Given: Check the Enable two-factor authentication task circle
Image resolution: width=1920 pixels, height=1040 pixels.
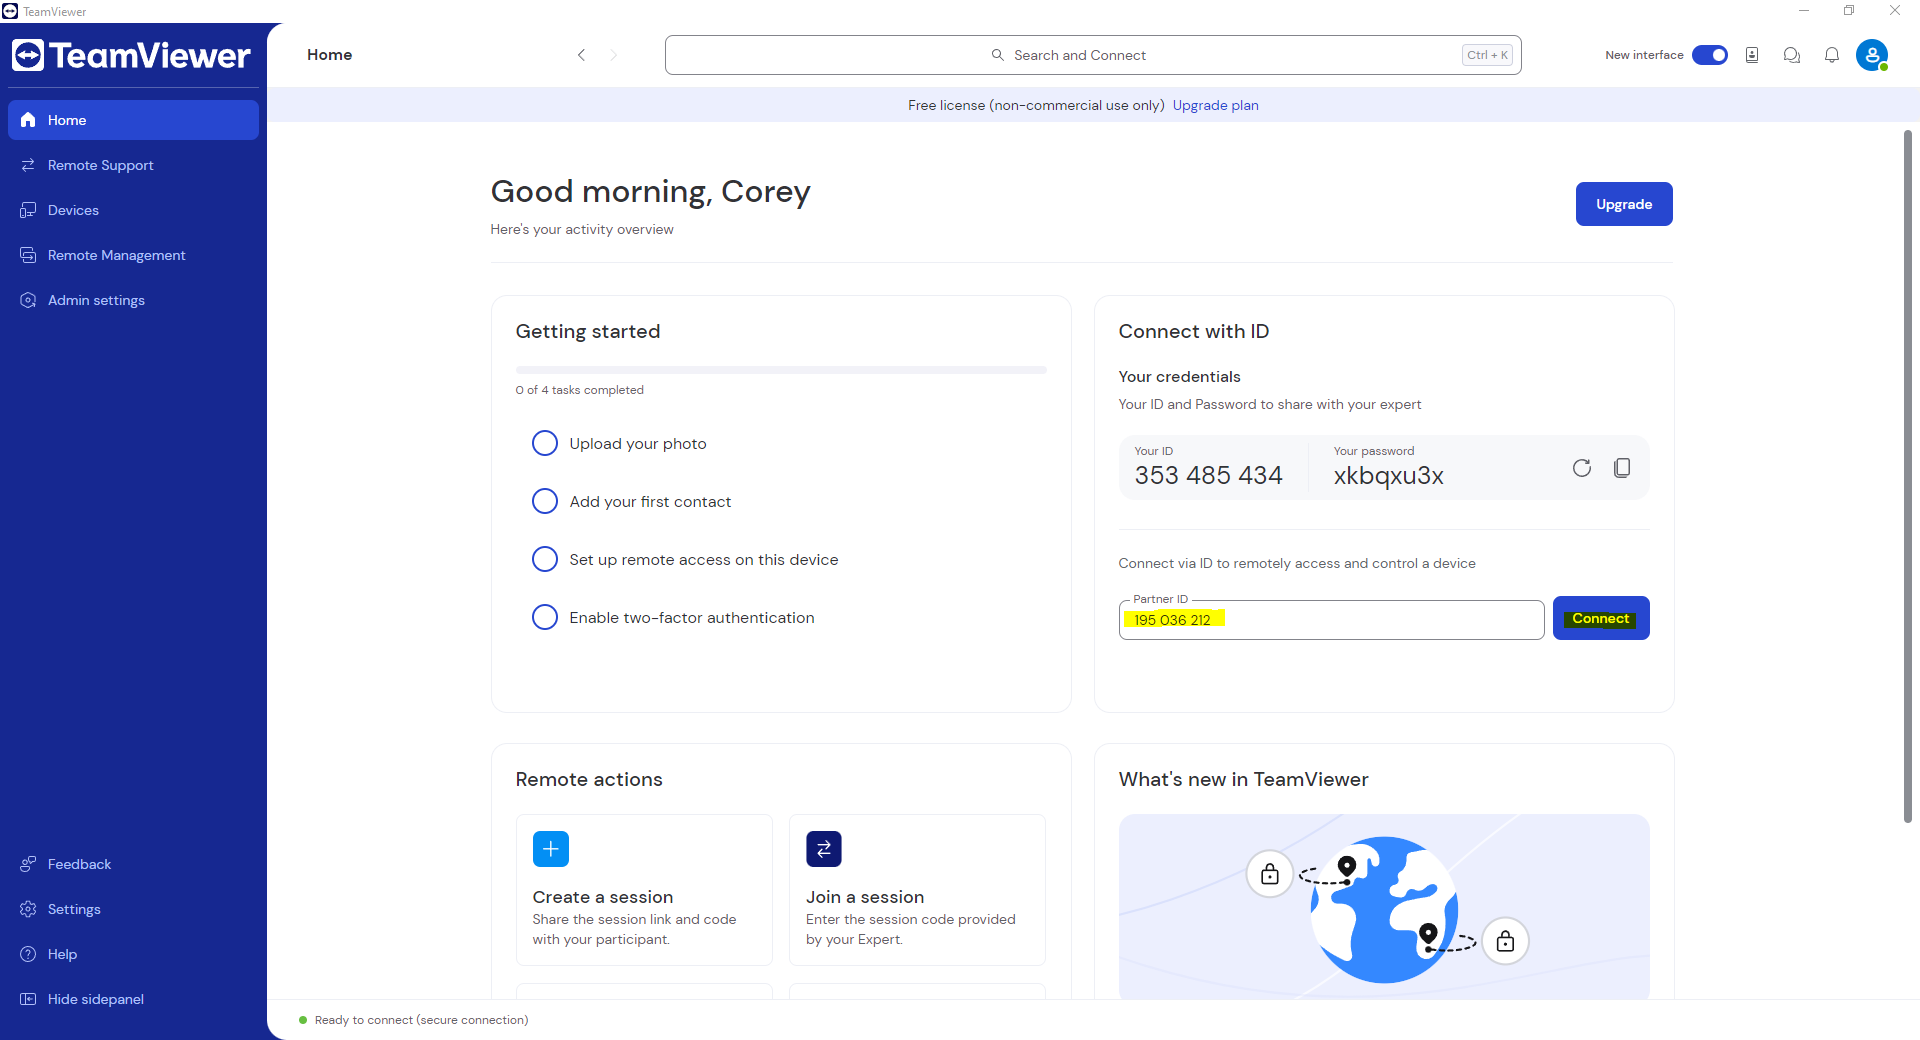Looking at the screenshot, I should coord(544,617).
